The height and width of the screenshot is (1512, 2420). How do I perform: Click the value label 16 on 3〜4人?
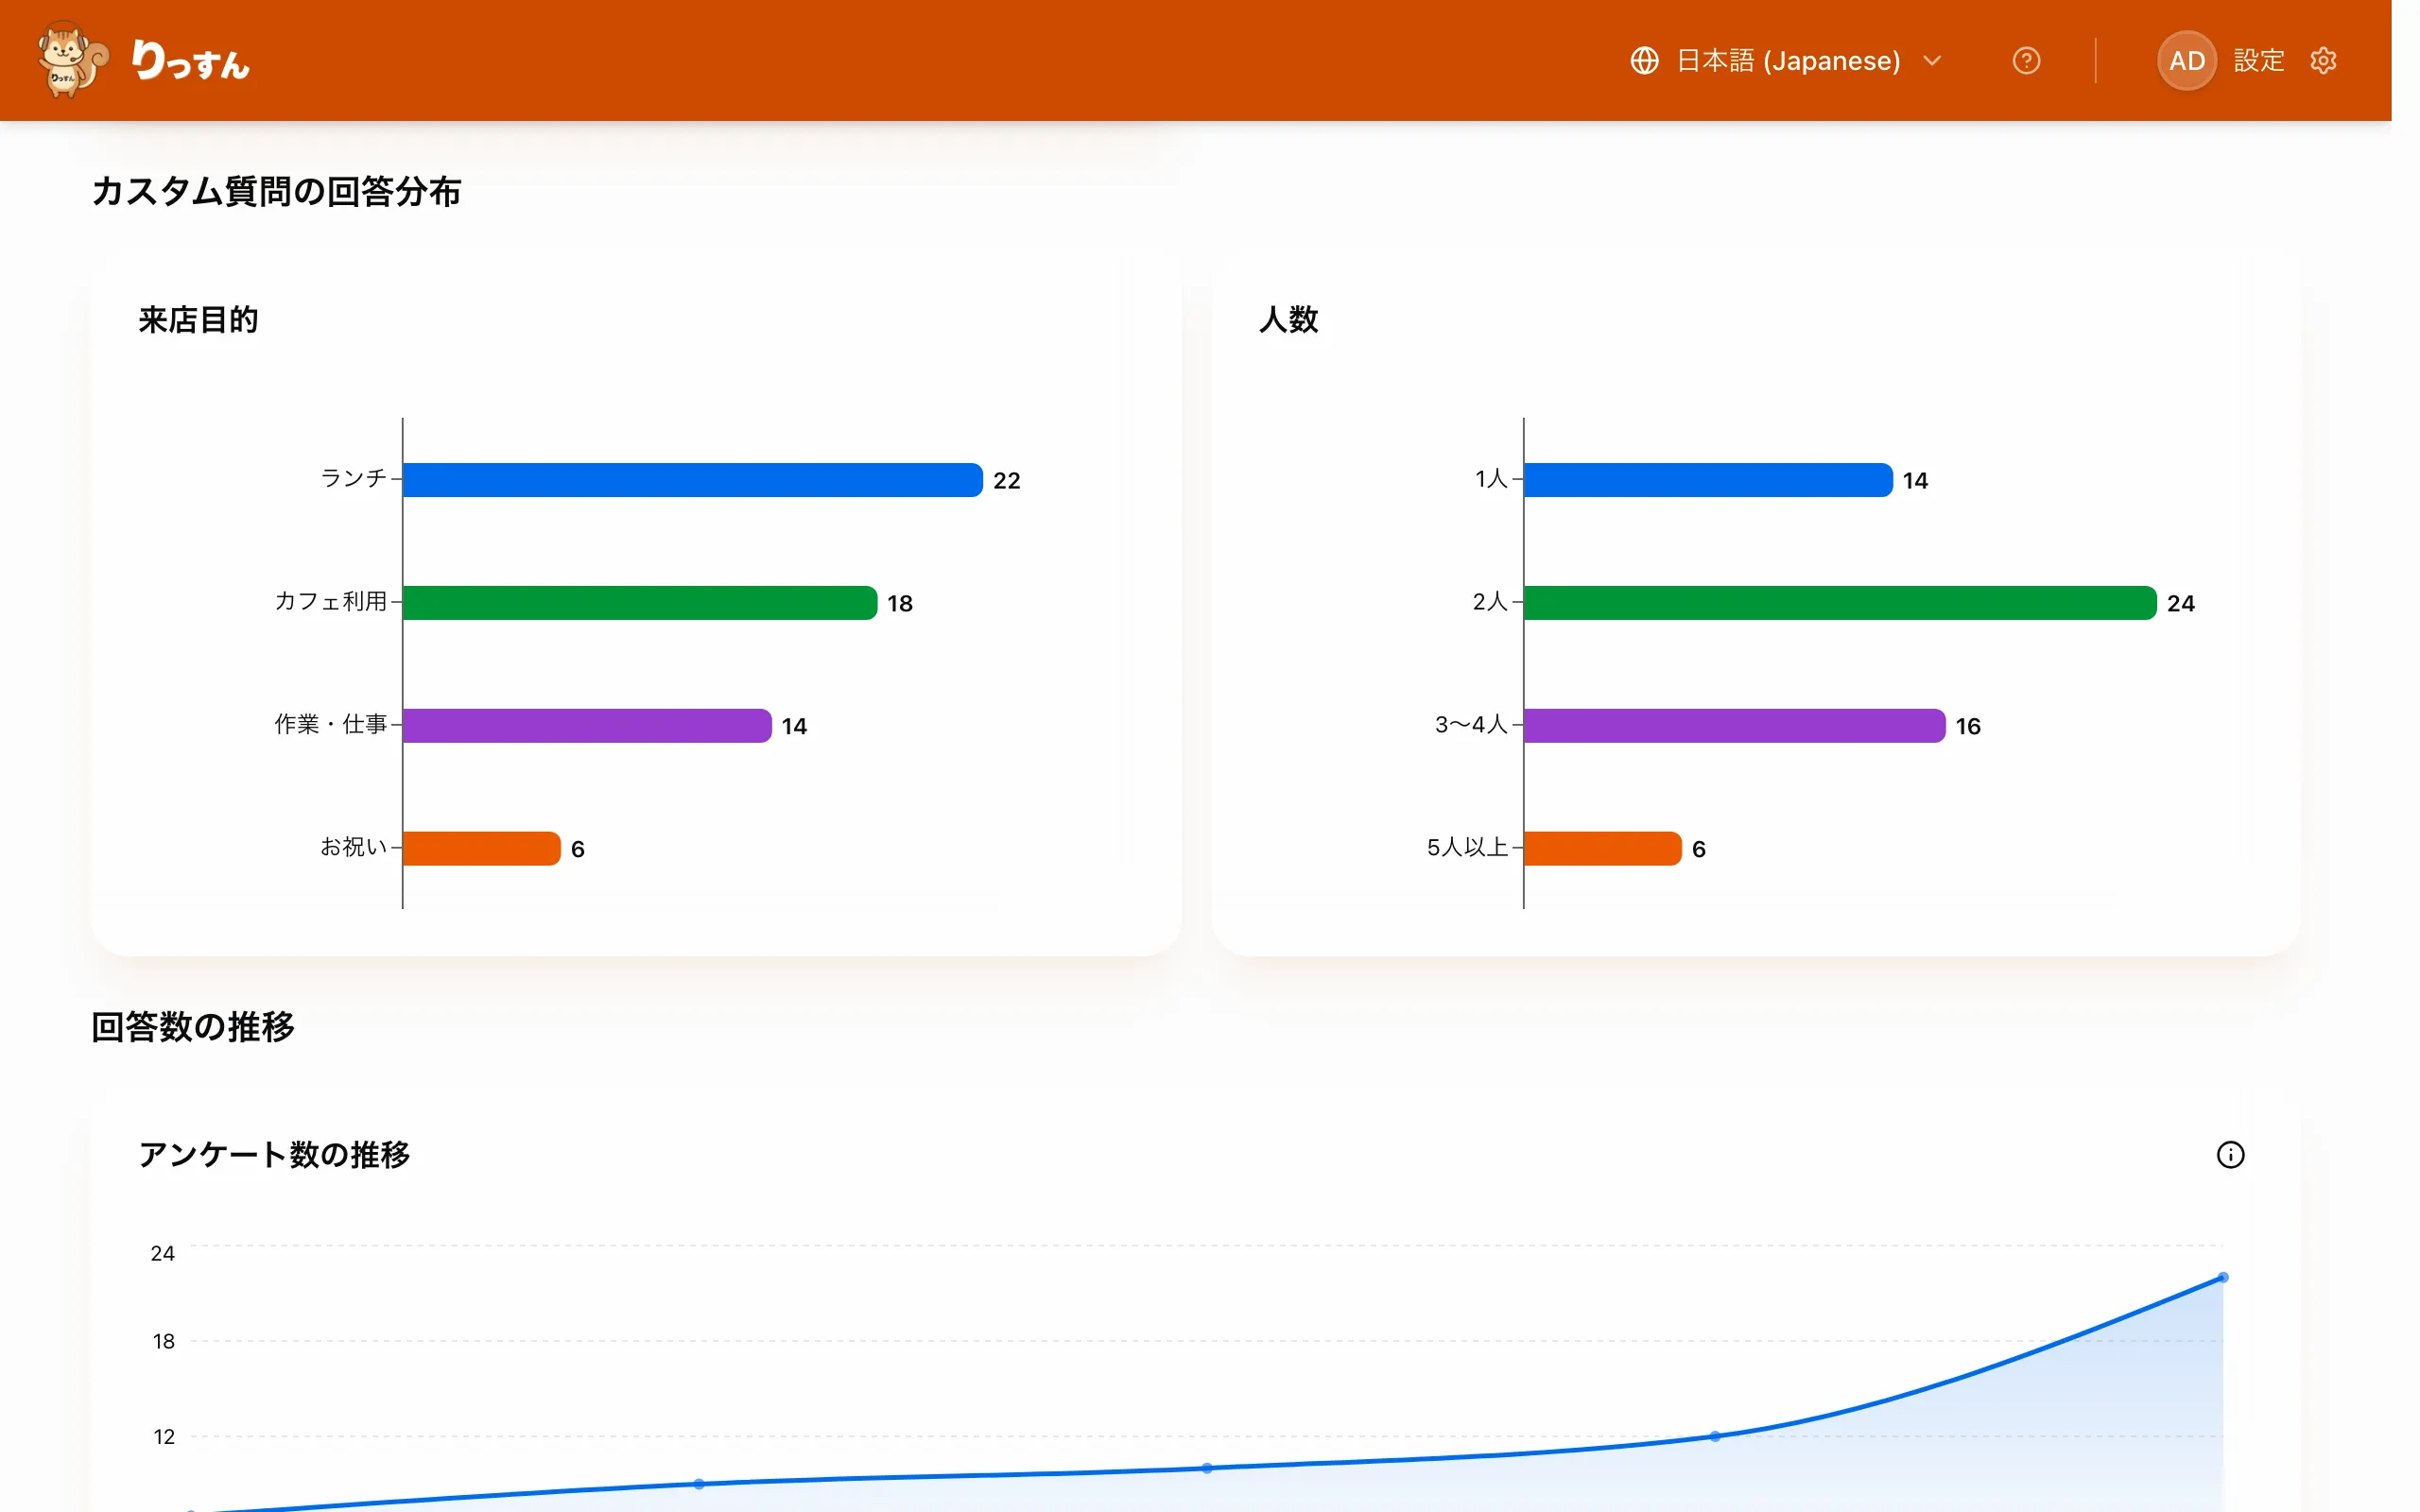(x=1968, y=727)
